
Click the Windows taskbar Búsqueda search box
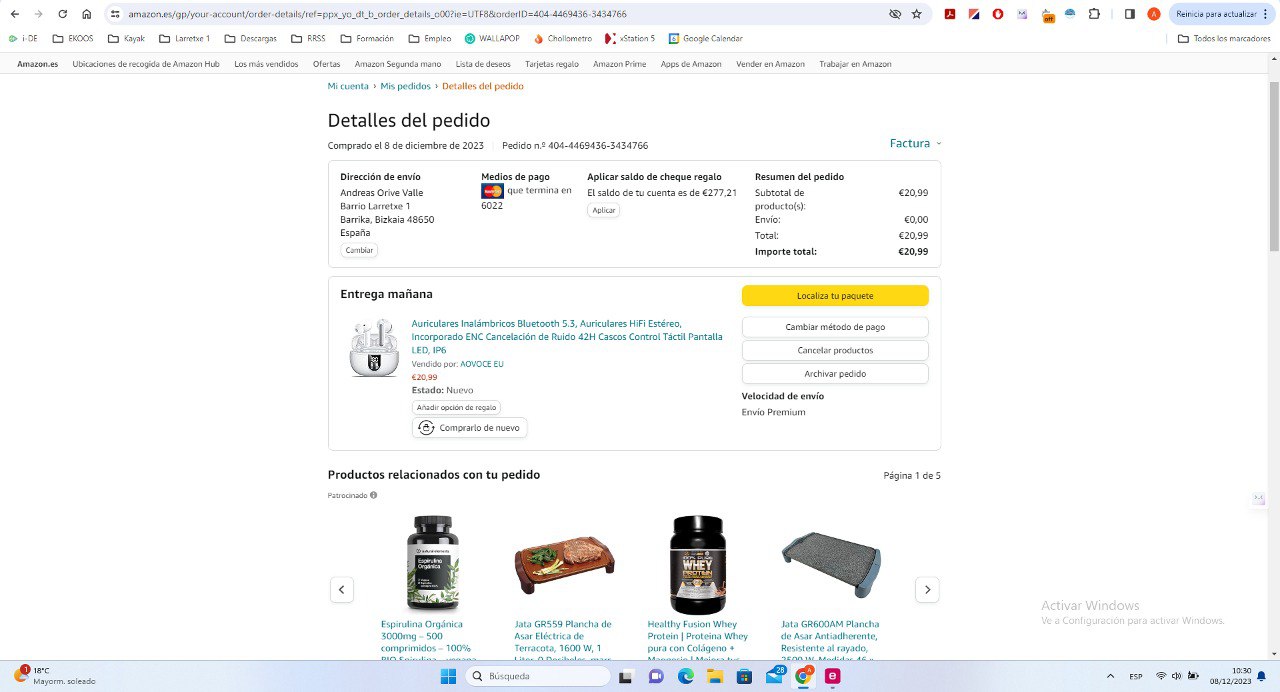tap(538, 677)
